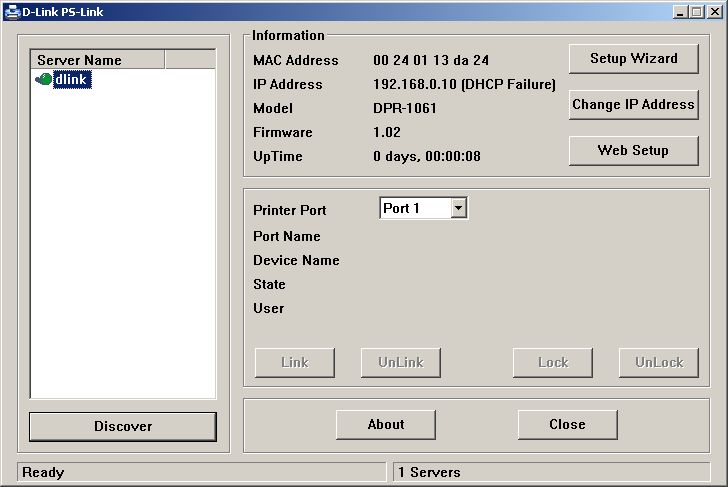728x487 pixels.
Task: Click the Server Name column header
Action: [x=98, y=60]
